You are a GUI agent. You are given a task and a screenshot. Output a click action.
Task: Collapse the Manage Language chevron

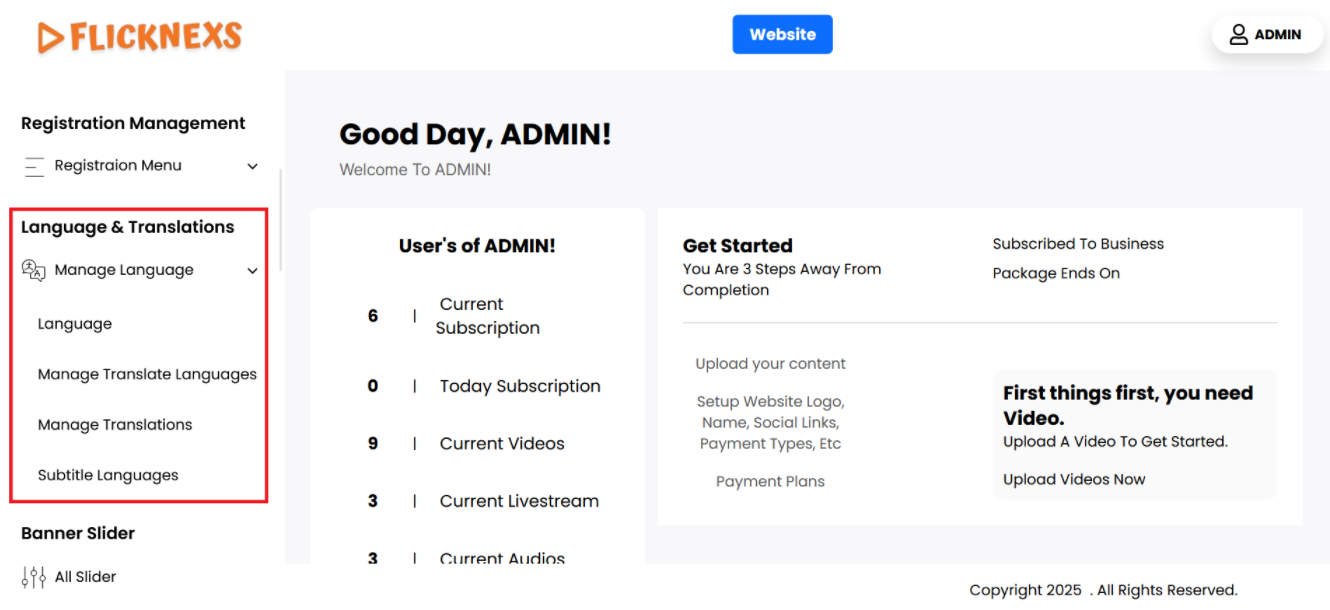tap(253, 271)
